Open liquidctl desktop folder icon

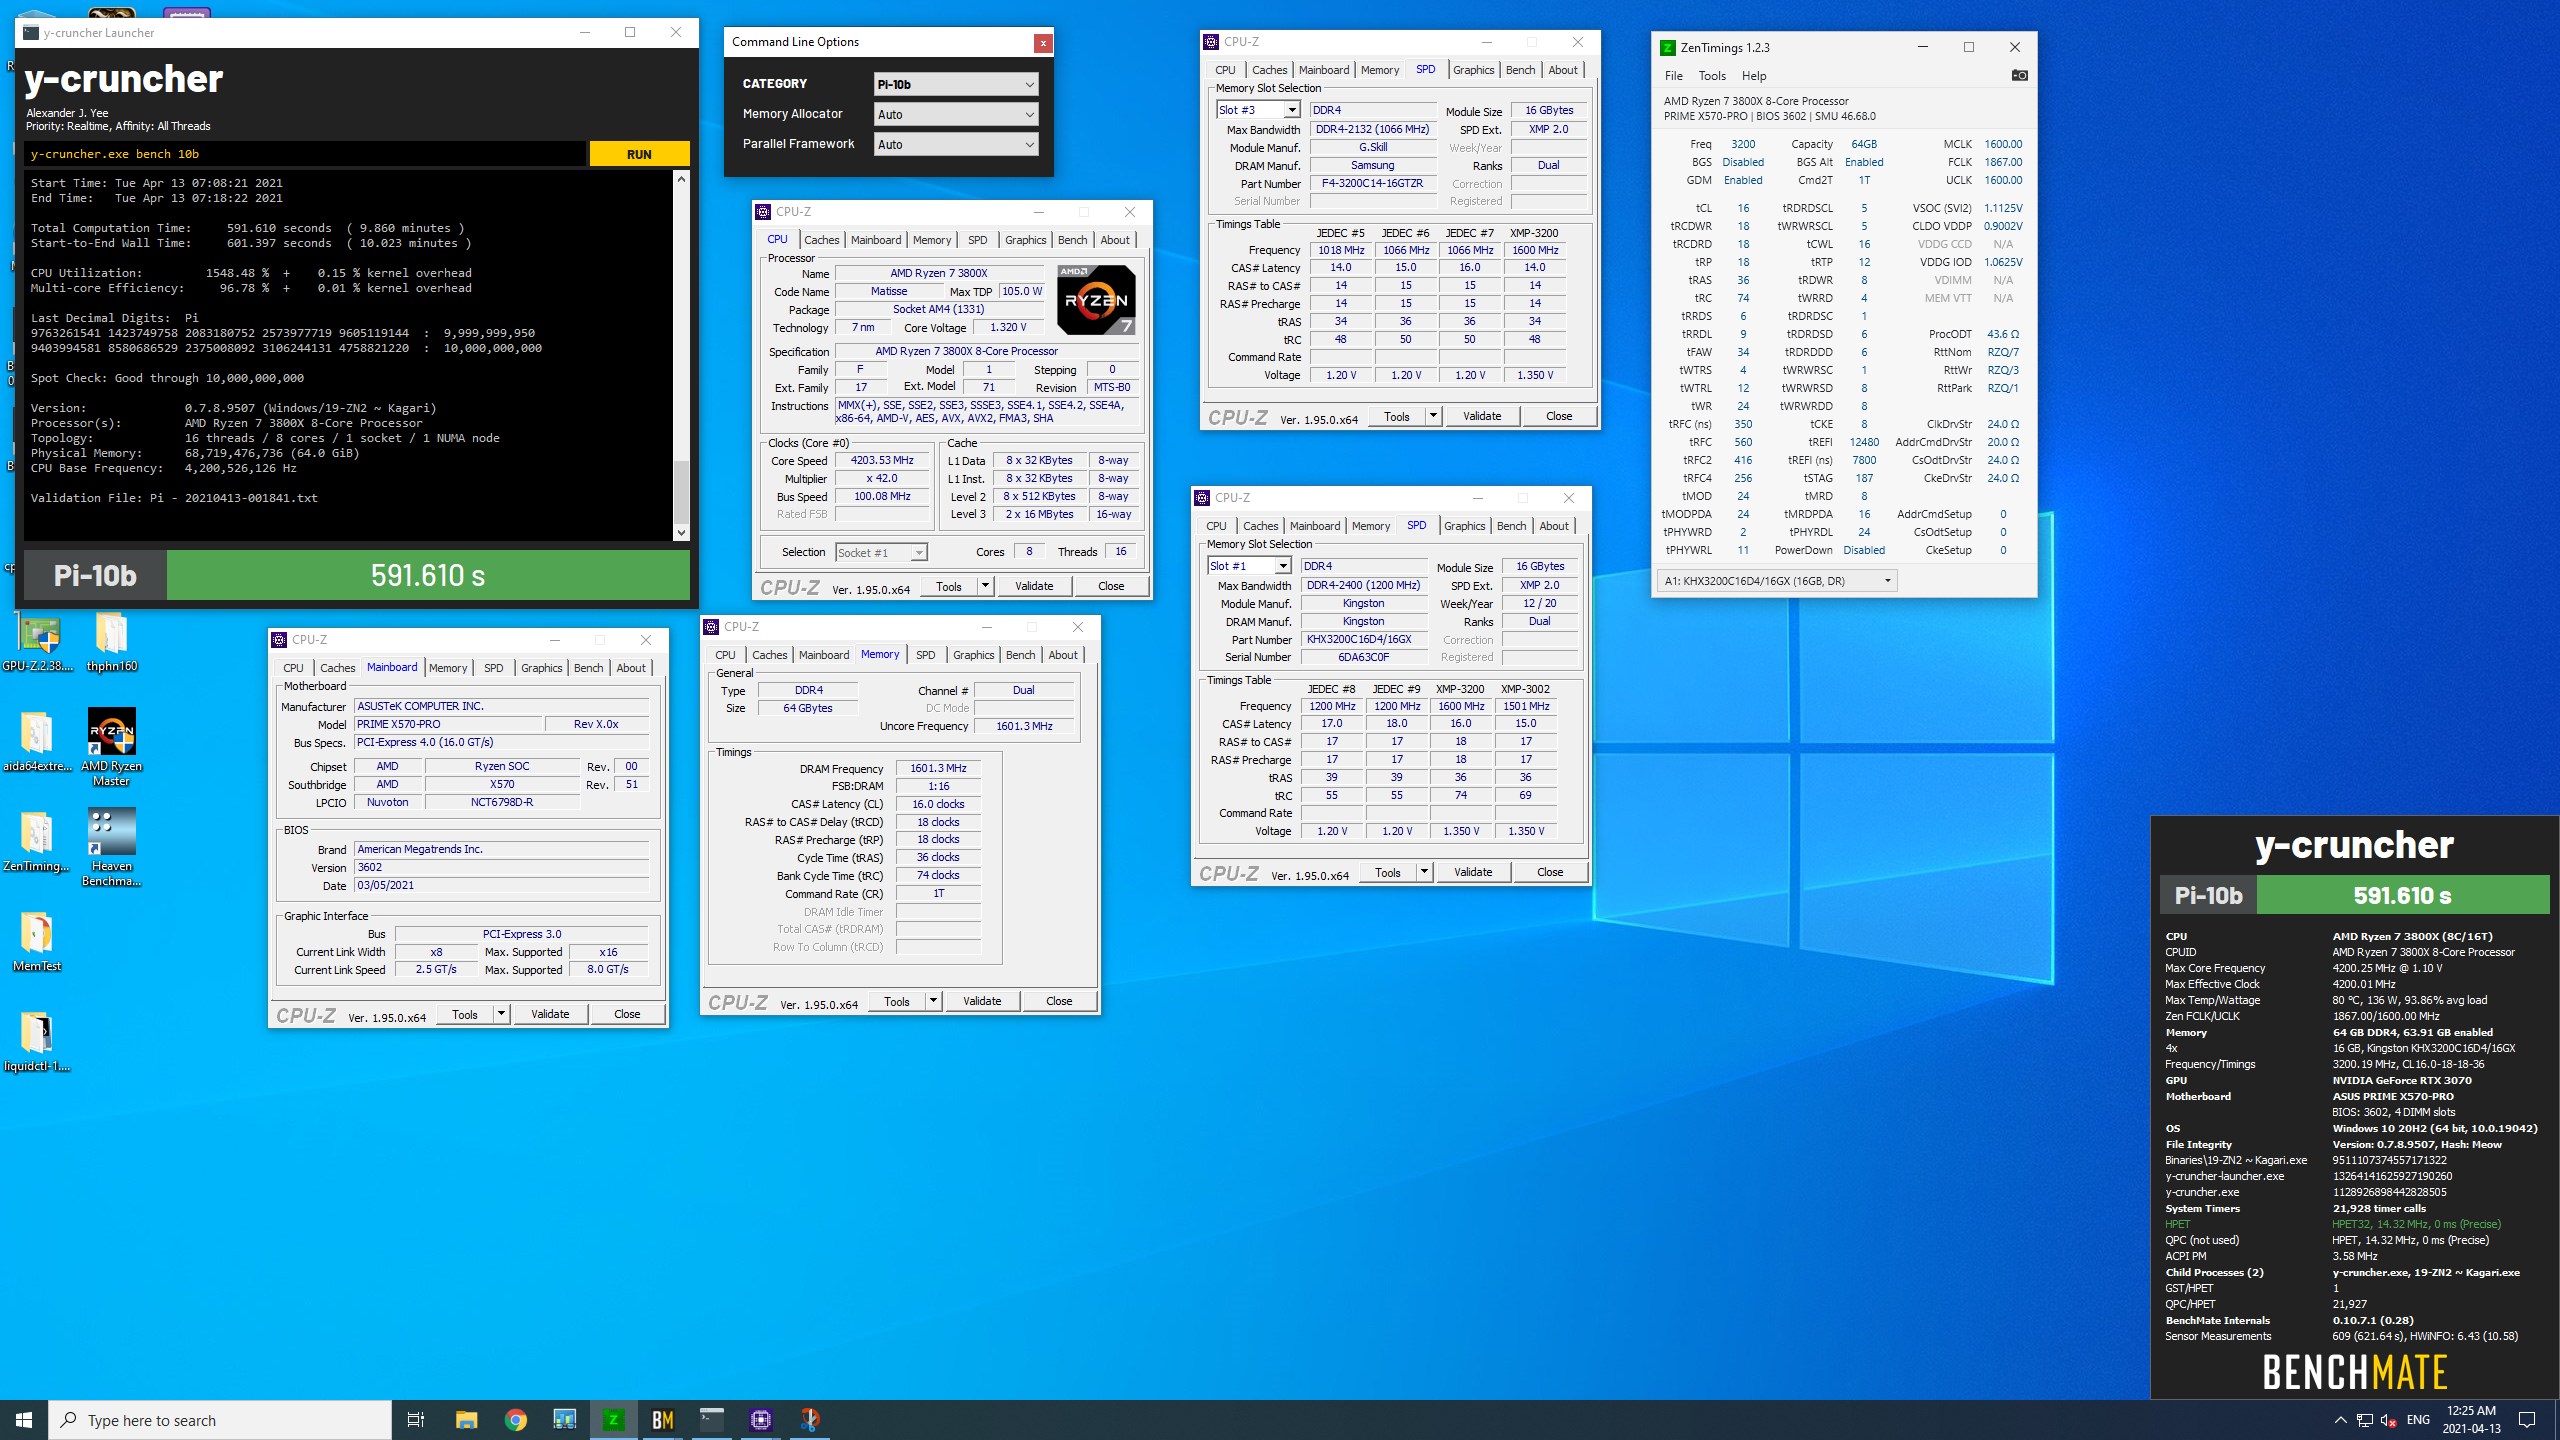[x=37, y=1042]
